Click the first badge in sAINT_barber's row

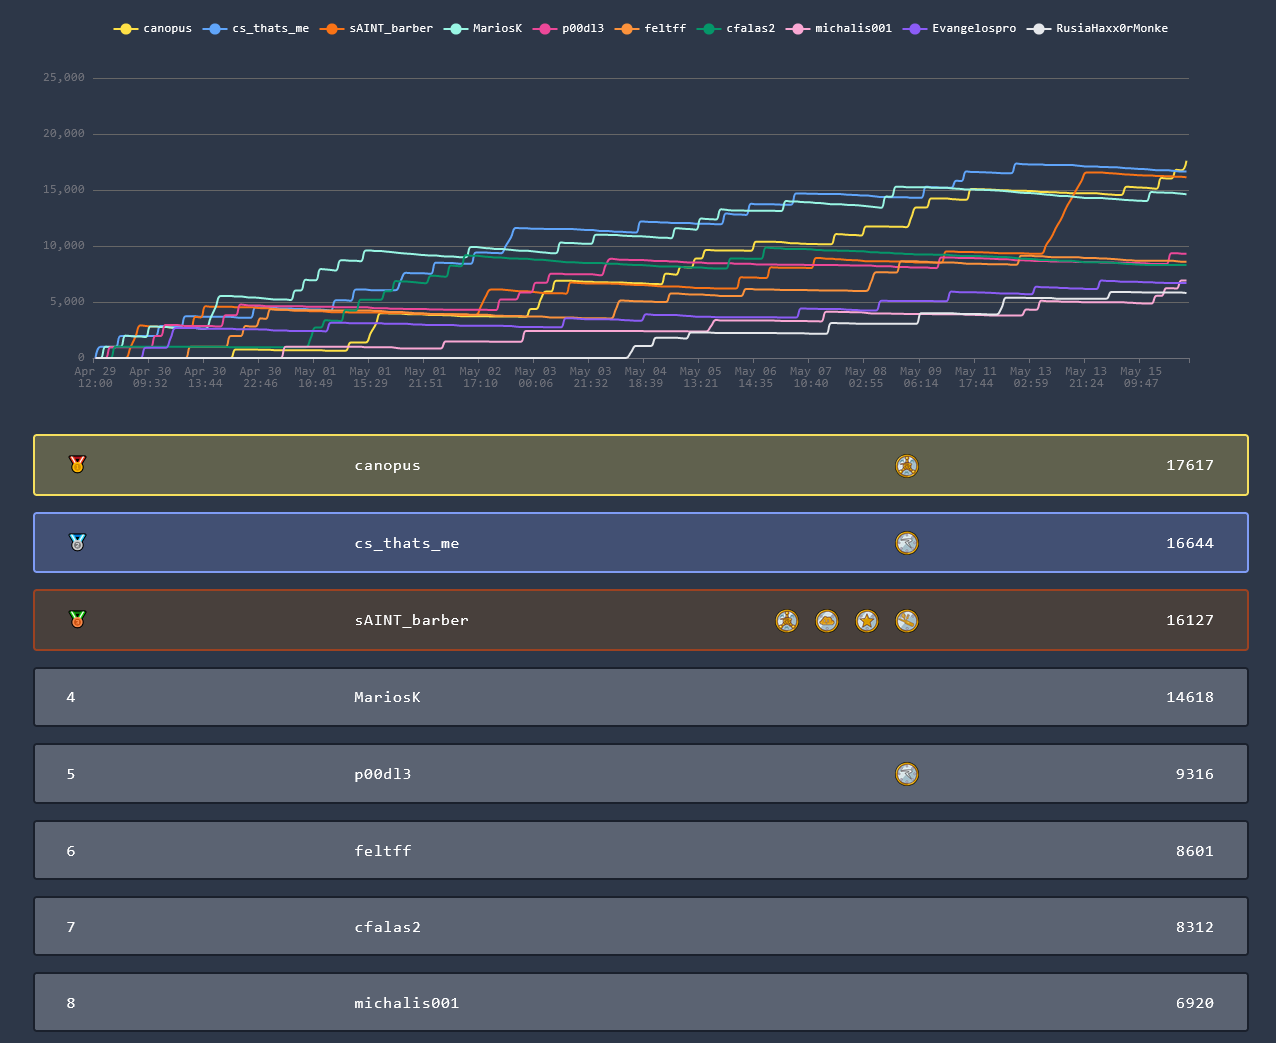(787, 621)
